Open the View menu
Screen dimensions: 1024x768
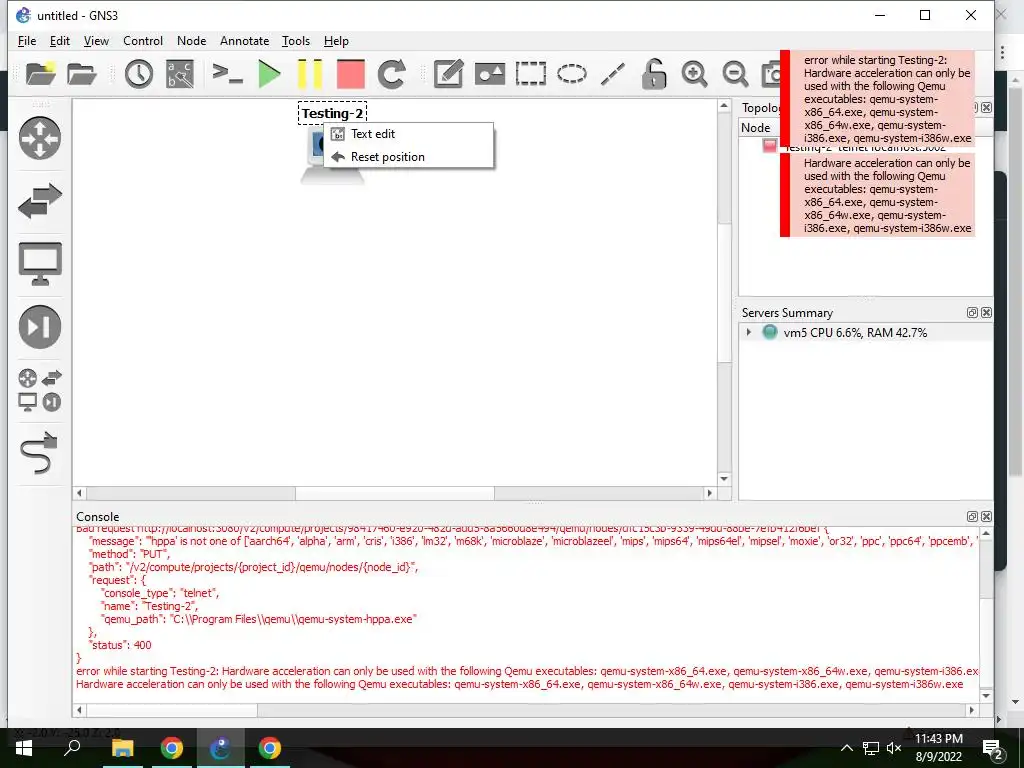click(x=96, y=40)
